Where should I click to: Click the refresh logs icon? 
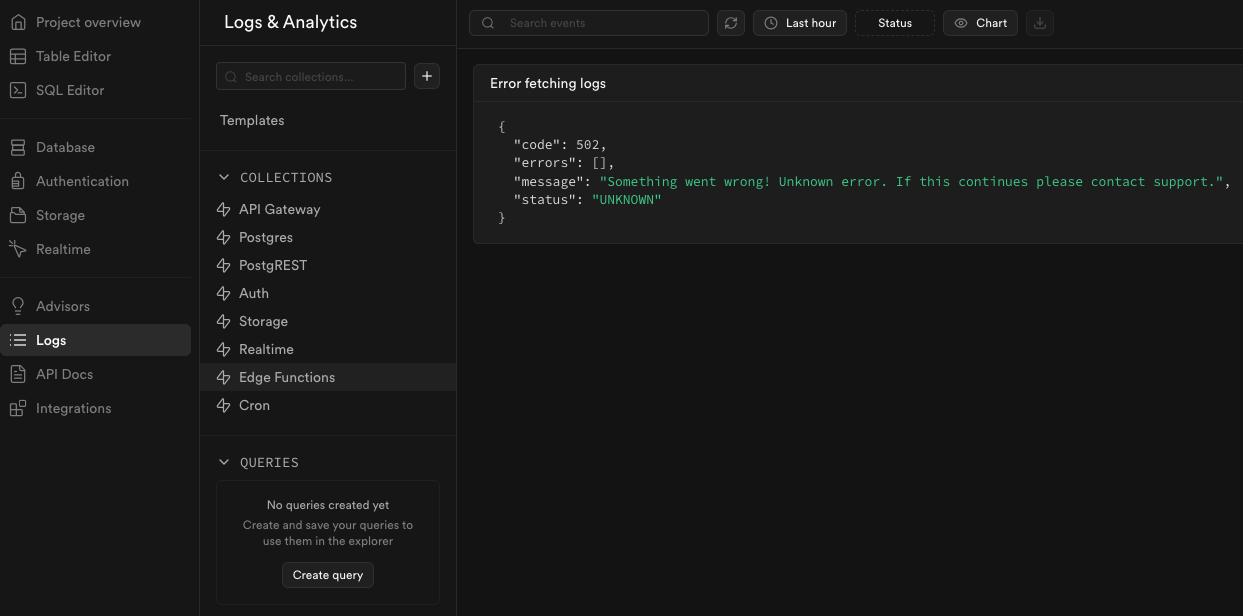pyautogui.click(x=731, y=23)
